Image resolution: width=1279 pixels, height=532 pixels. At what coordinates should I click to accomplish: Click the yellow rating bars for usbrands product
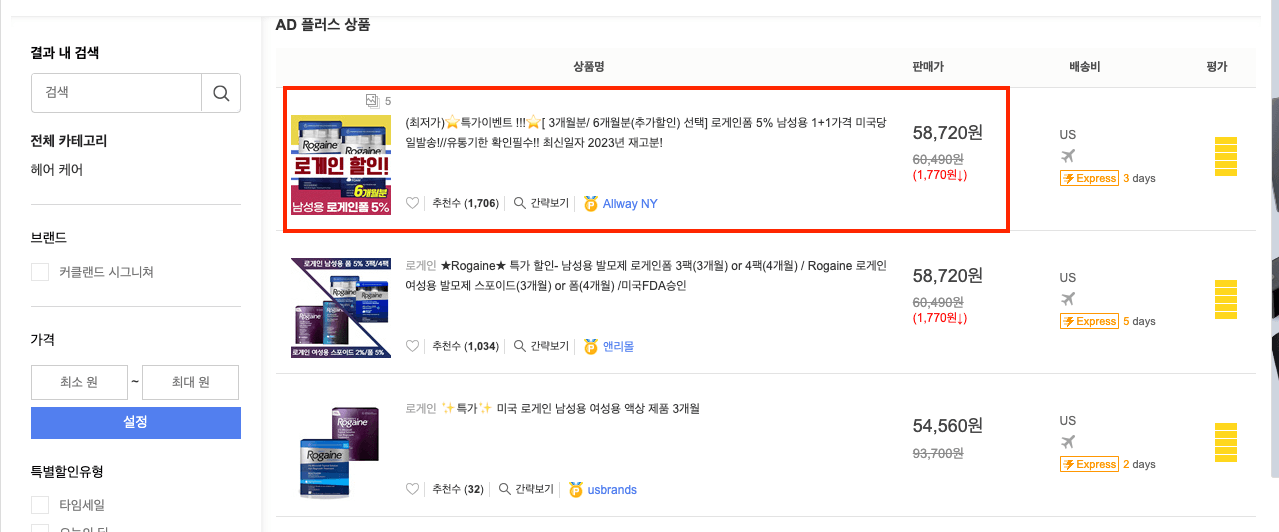1226,444
